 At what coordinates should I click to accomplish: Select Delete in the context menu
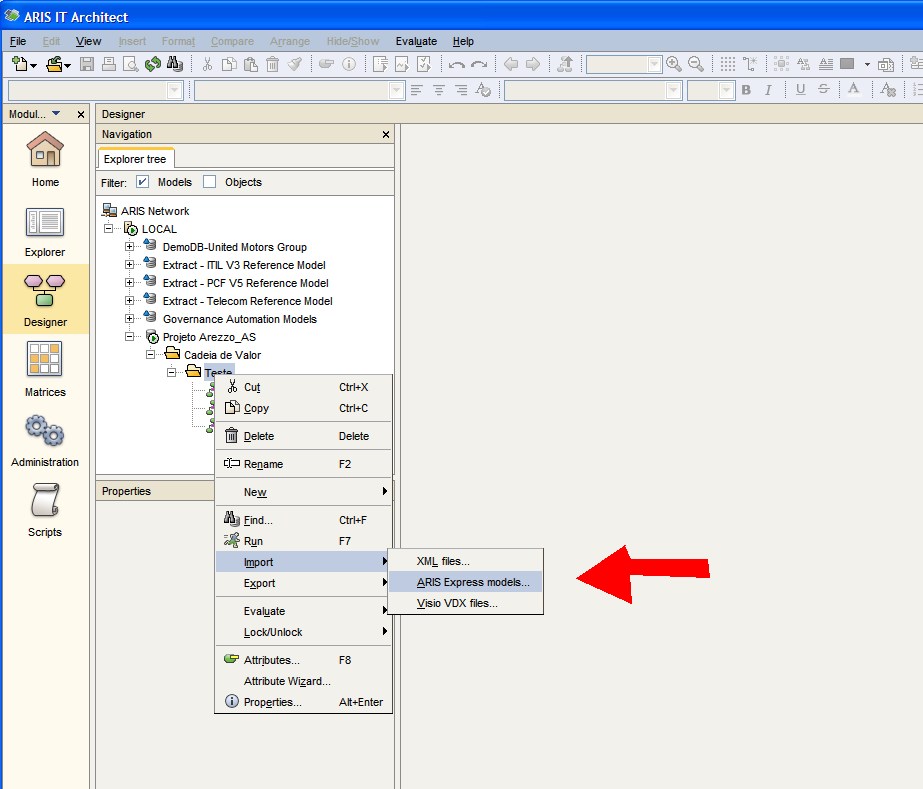(303, 436)
